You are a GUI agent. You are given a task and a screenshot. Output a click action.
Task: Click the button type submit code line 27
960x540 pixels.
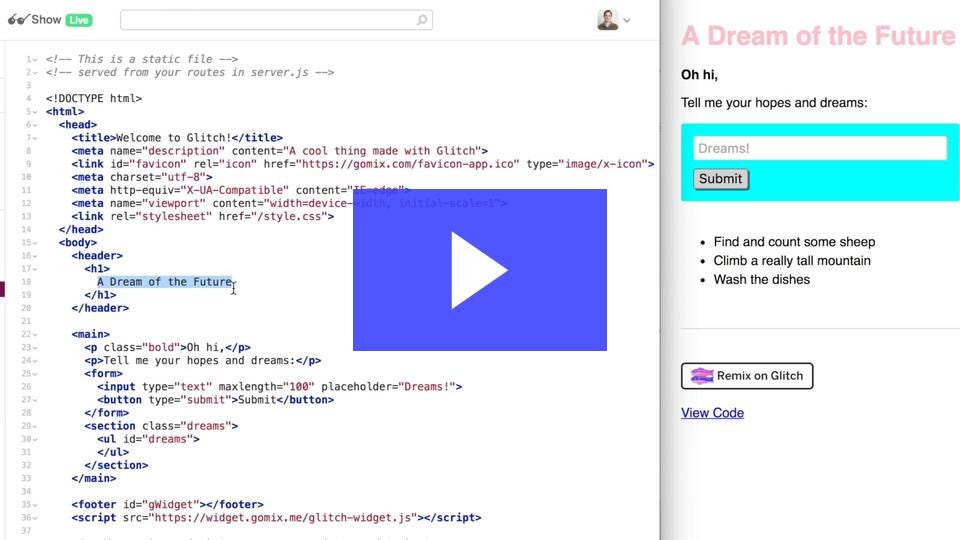(216, 400)
